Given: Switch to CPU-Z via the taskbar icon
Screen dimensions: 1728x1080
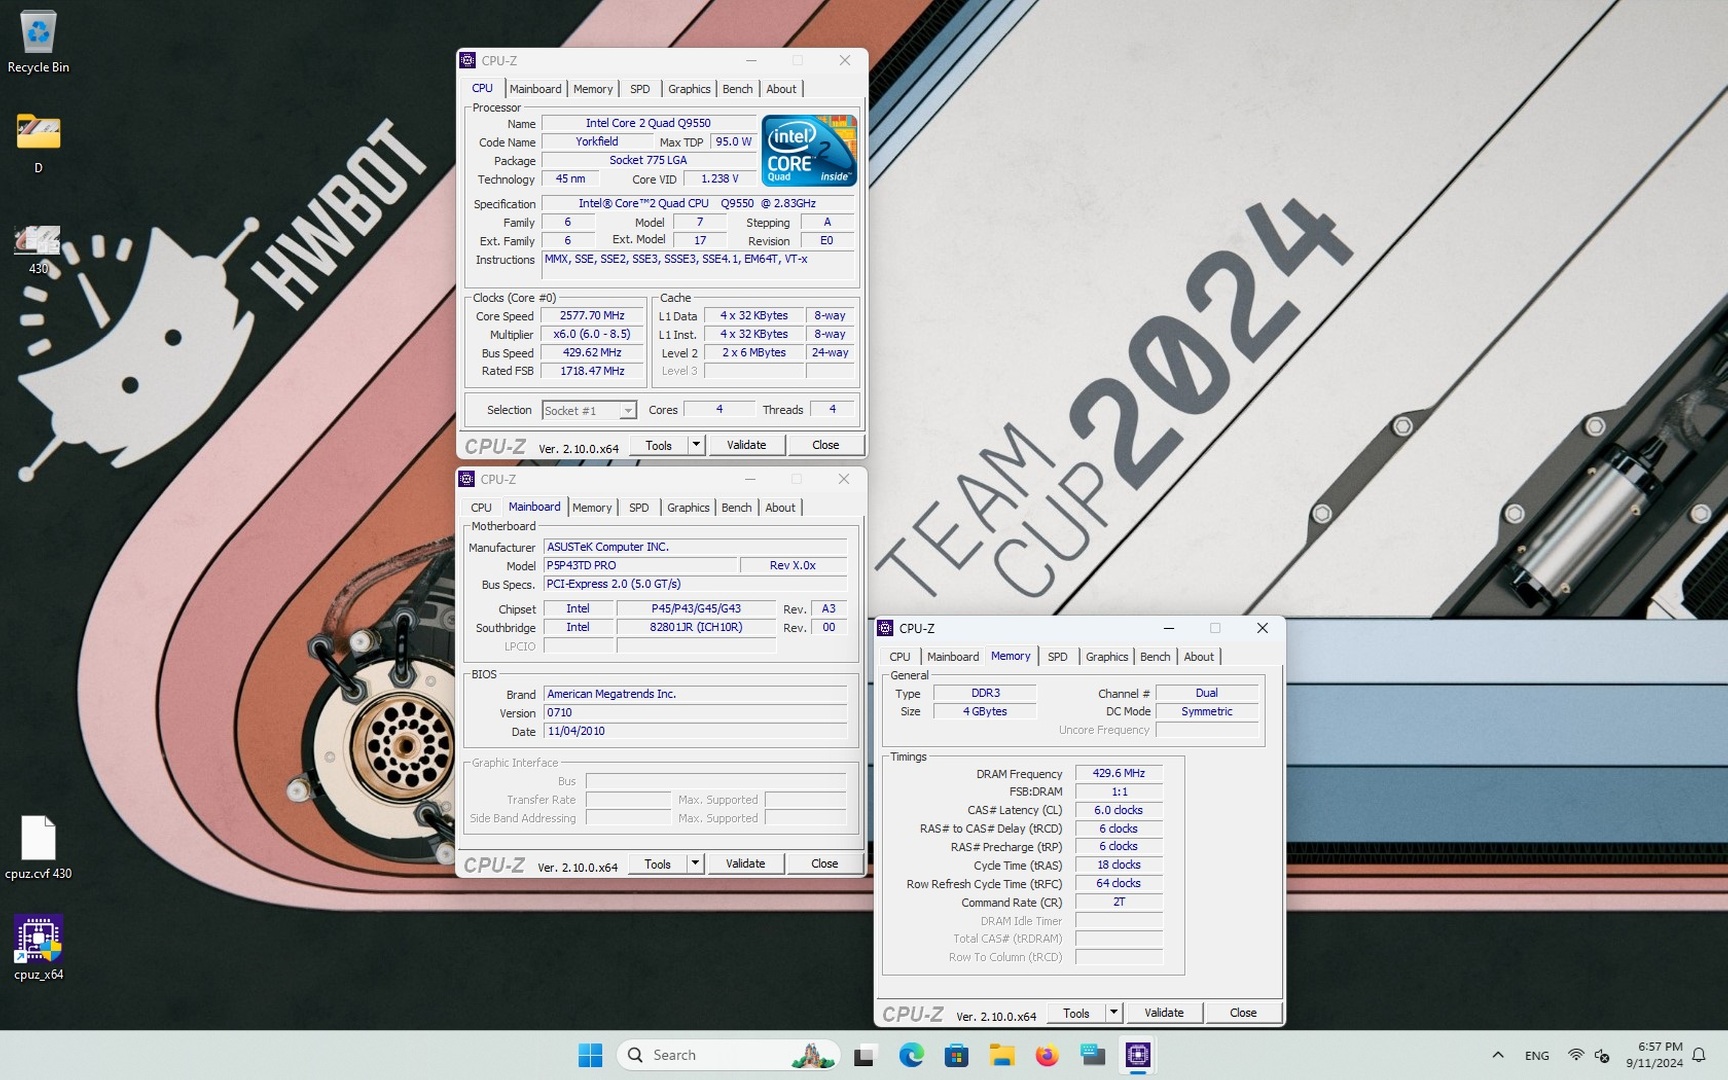Looking at the screenshot, I should coord(1138,1055).
